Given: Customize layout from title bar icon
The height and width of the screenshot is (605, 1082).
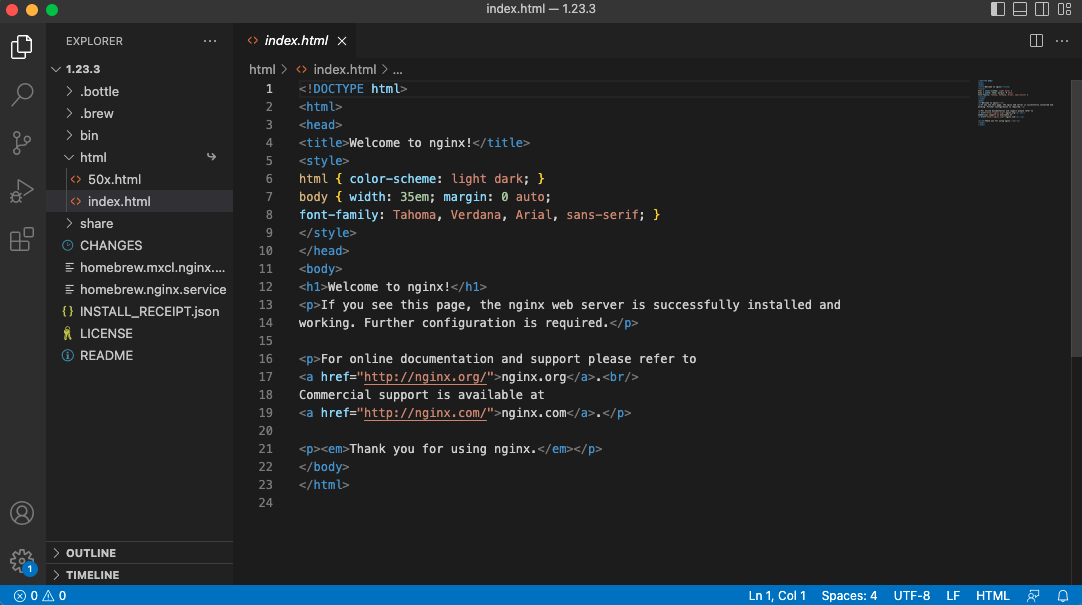Looking at the screenshot, I should [1065, 9].
